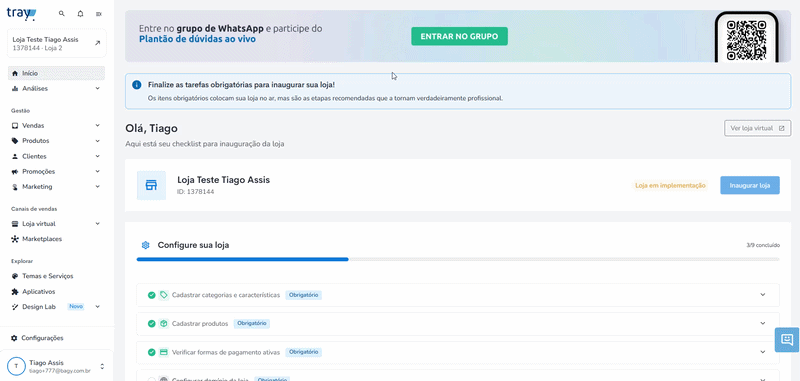Toggle check on Verificar formas de pagamento
This screenshot has width=800, height=381.
pos(152,352)
